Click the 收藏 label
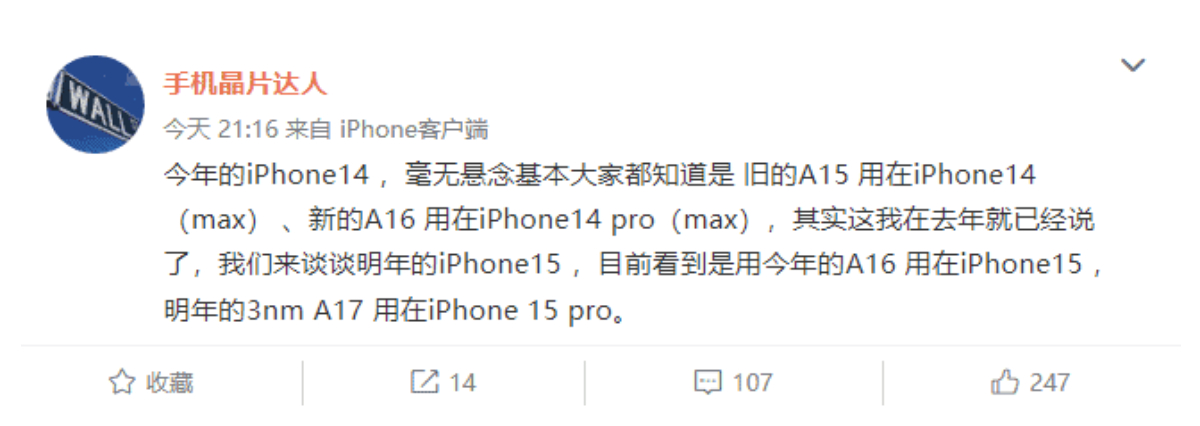The height and width of the screenshot is (426, 1200). (170, 382)
